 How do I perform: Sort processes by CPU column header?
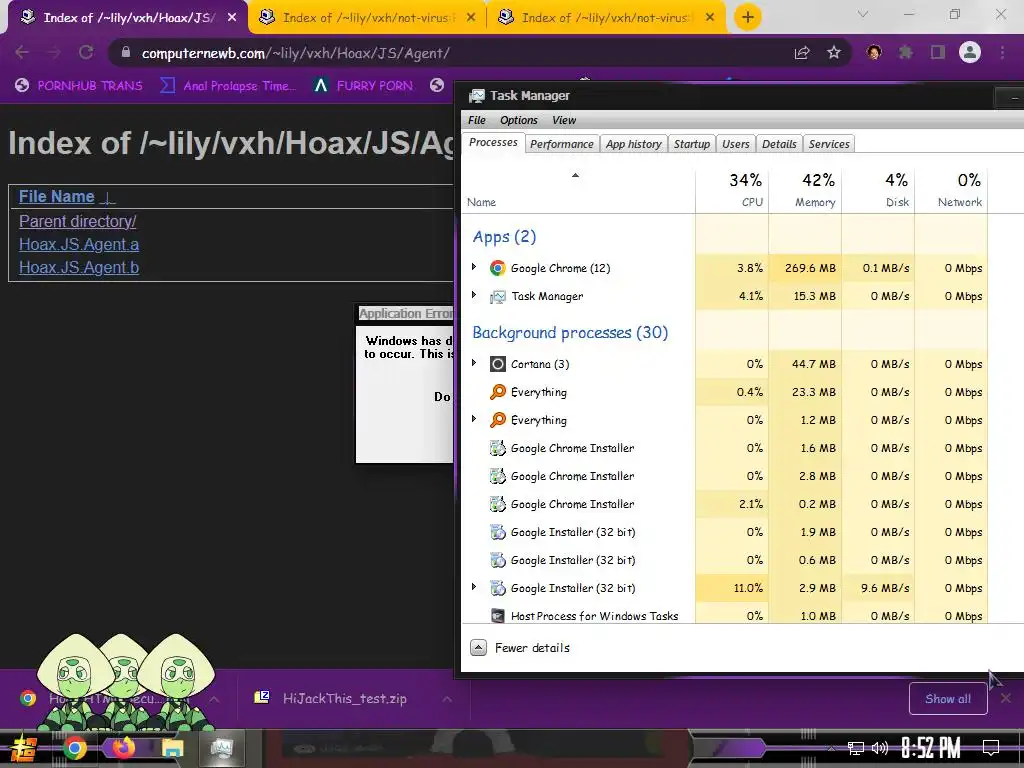coord(732,190)
